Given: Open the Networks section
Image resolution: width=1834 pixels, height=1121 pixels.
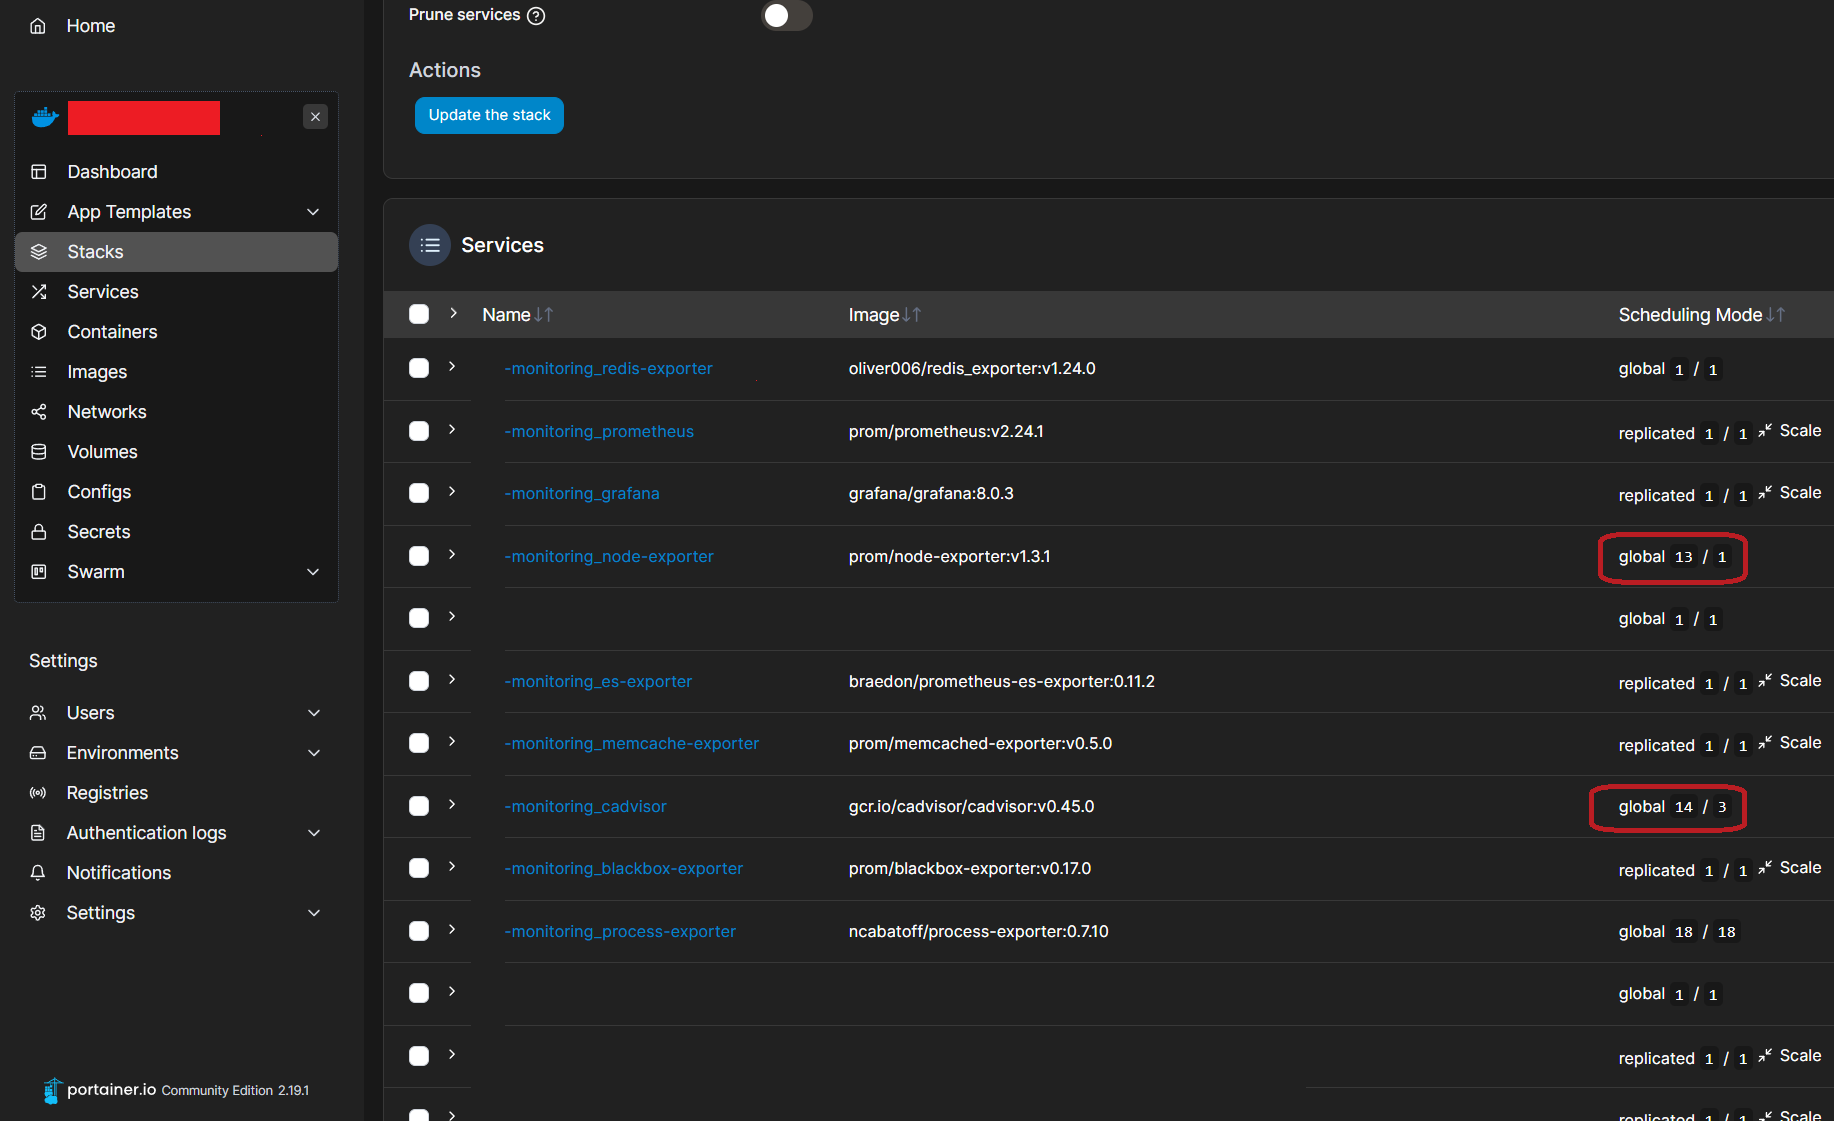Looking at the screenshot, I should pyautogui.click(x=105, y=411).
